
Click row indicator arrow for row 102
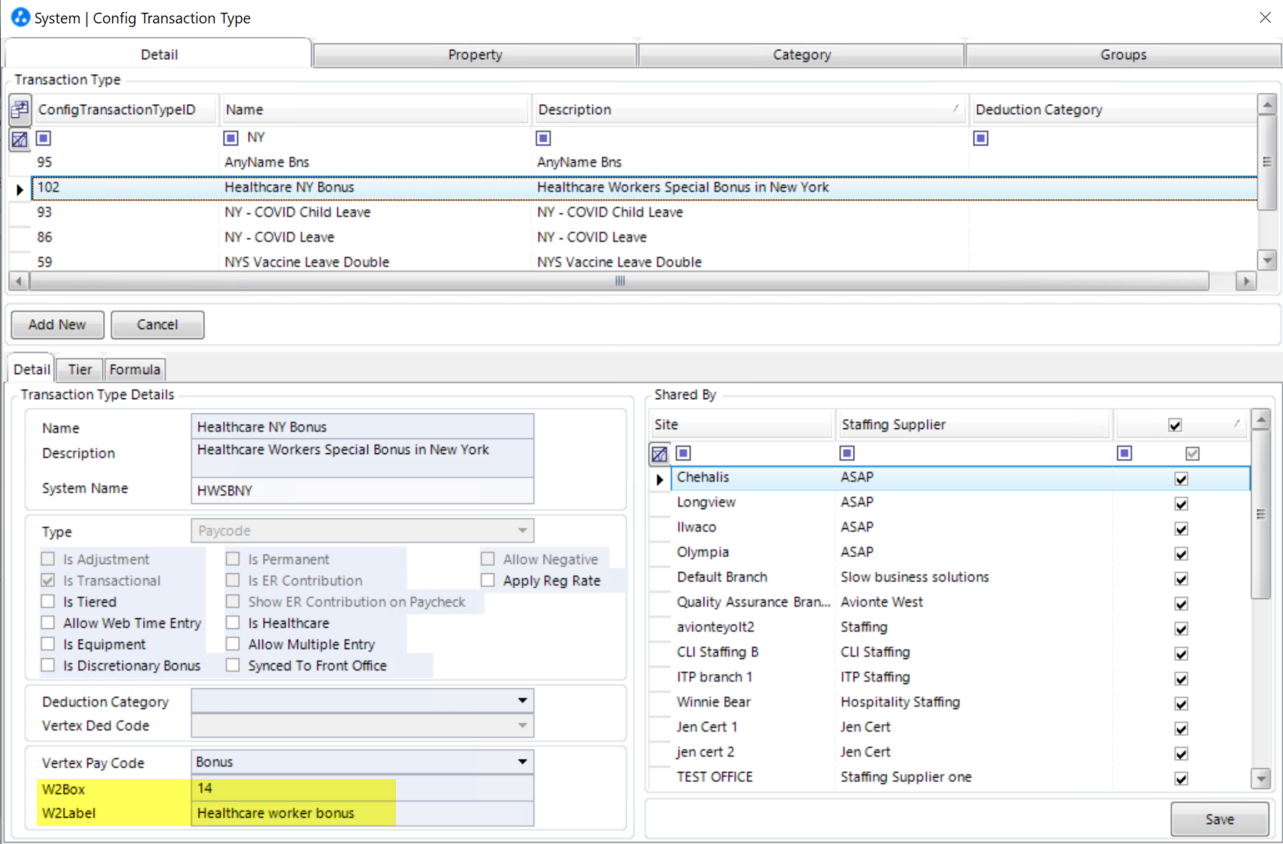tap(19, 188)
